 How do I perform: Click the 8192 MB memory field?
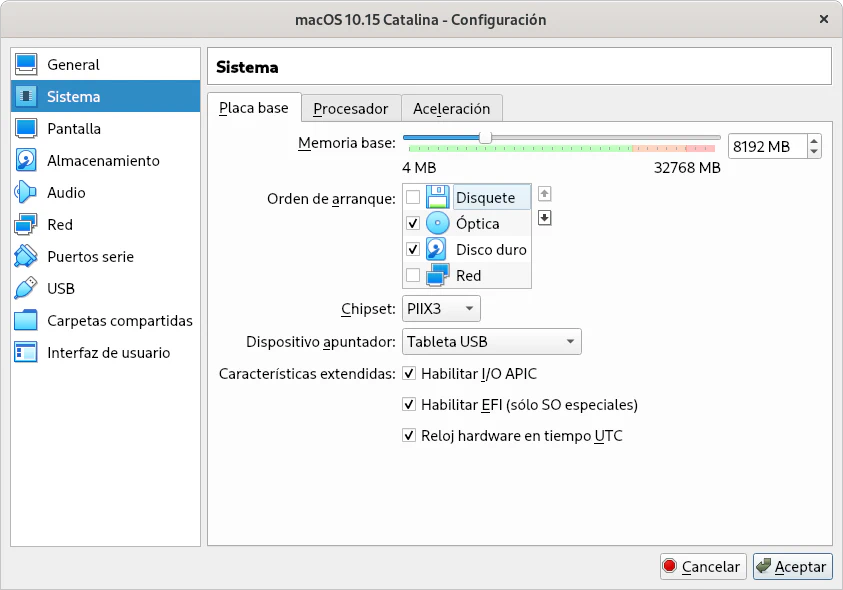pos(766,147)
